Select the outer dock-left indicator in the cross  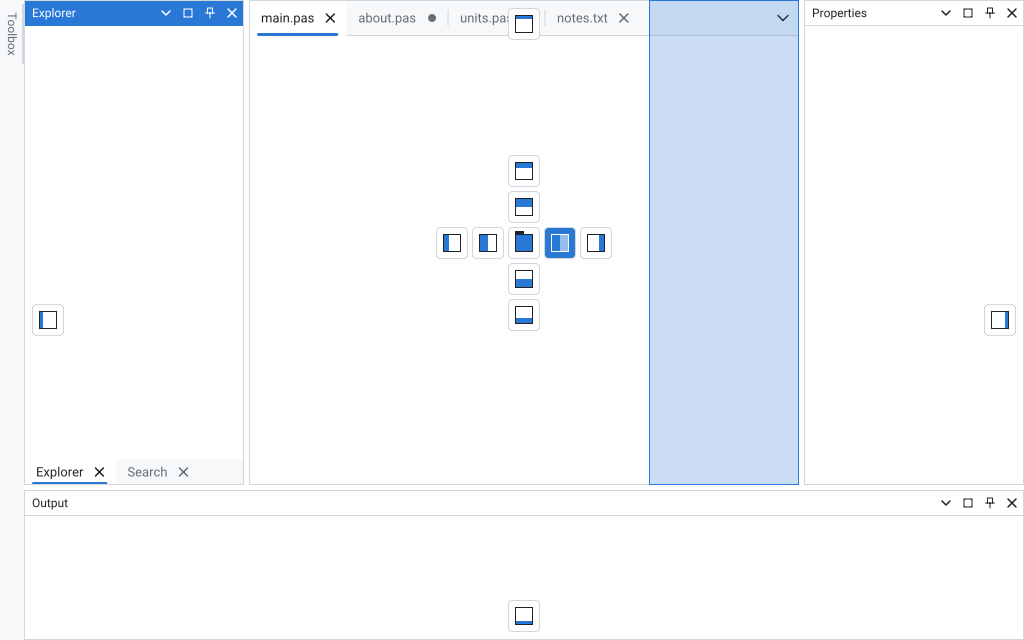(452, 243)
